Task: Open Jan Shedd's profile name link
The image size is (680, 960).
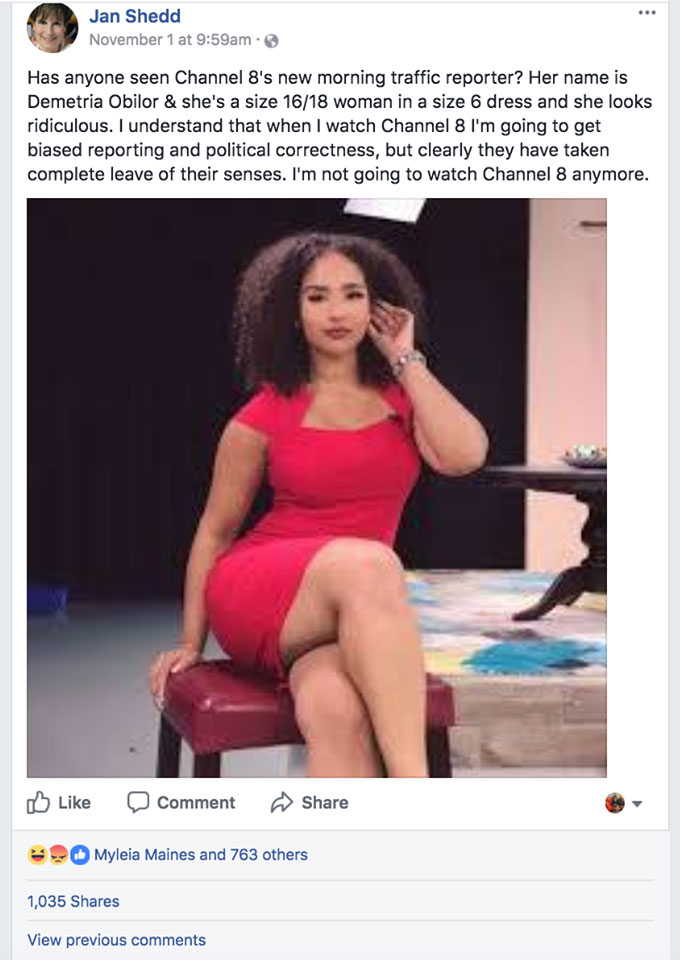Action: [x=135, y=16]
